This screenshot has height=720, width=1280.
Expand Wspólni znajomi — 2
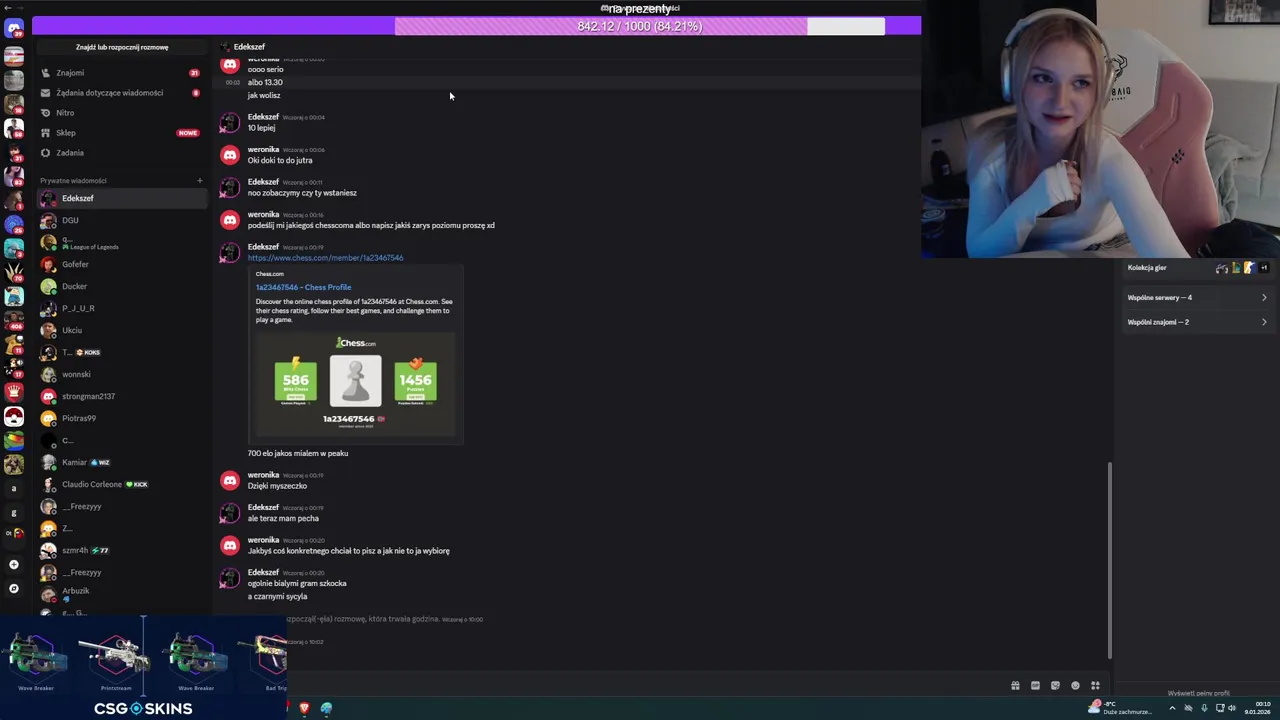[1197, 322]
